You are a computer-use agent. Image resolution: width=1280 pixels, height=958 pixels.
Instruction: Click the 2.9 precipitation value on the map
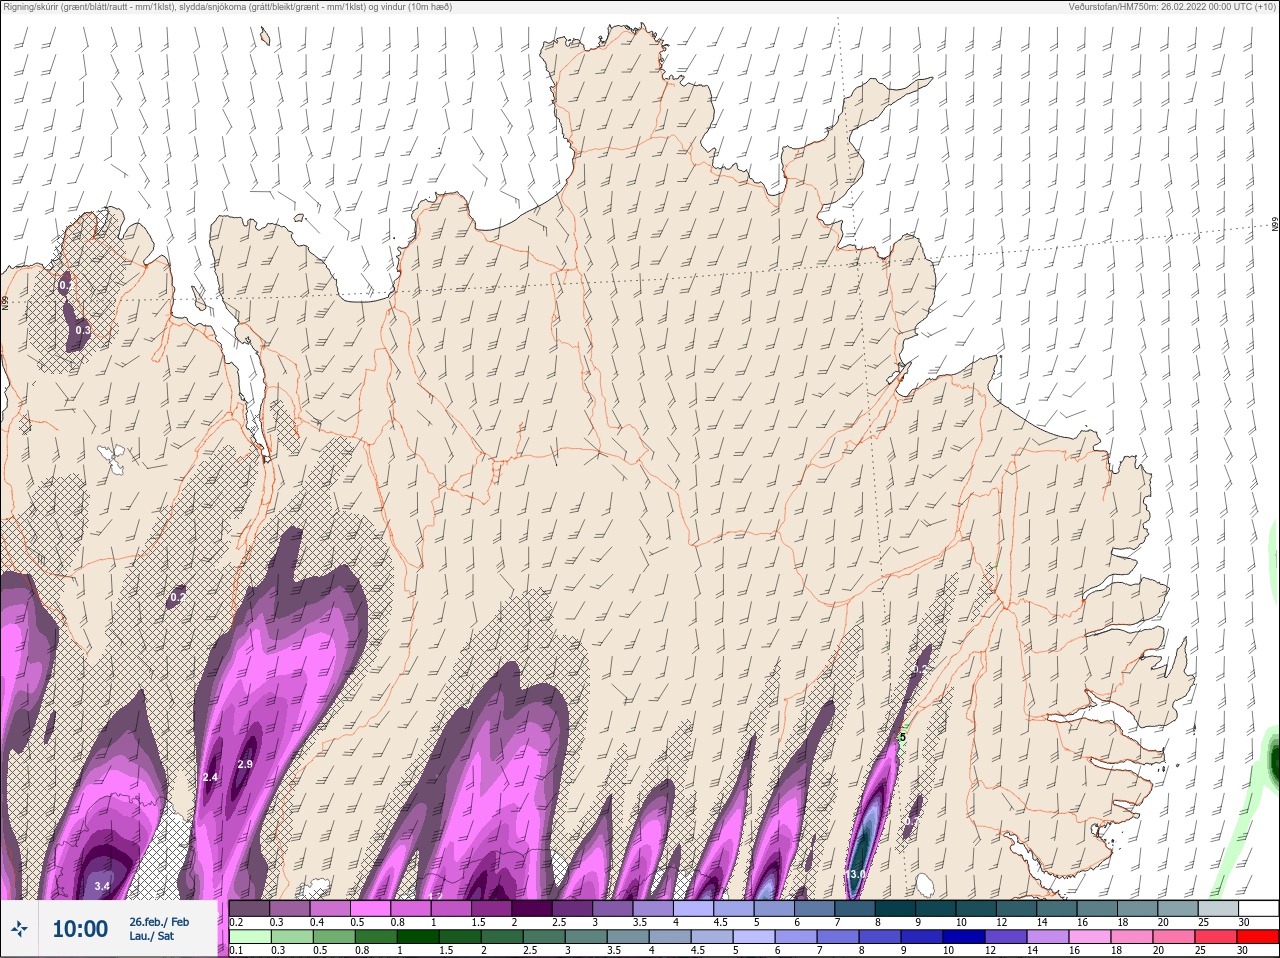[x=245, y=764]
